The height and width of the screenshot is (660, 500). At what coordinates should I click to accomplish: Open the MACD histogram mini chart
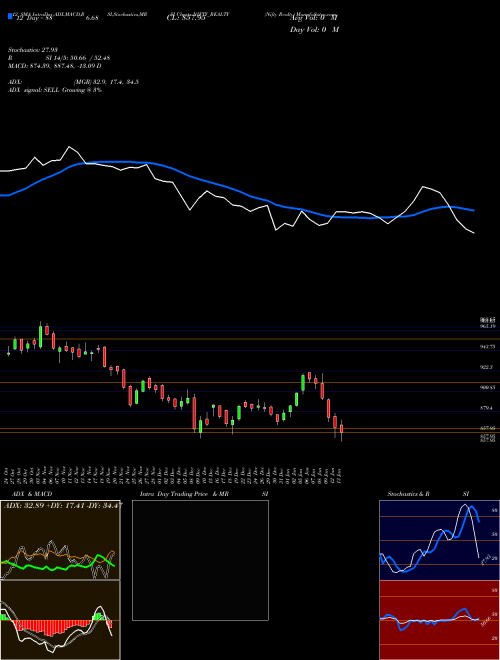click(60, 620)
